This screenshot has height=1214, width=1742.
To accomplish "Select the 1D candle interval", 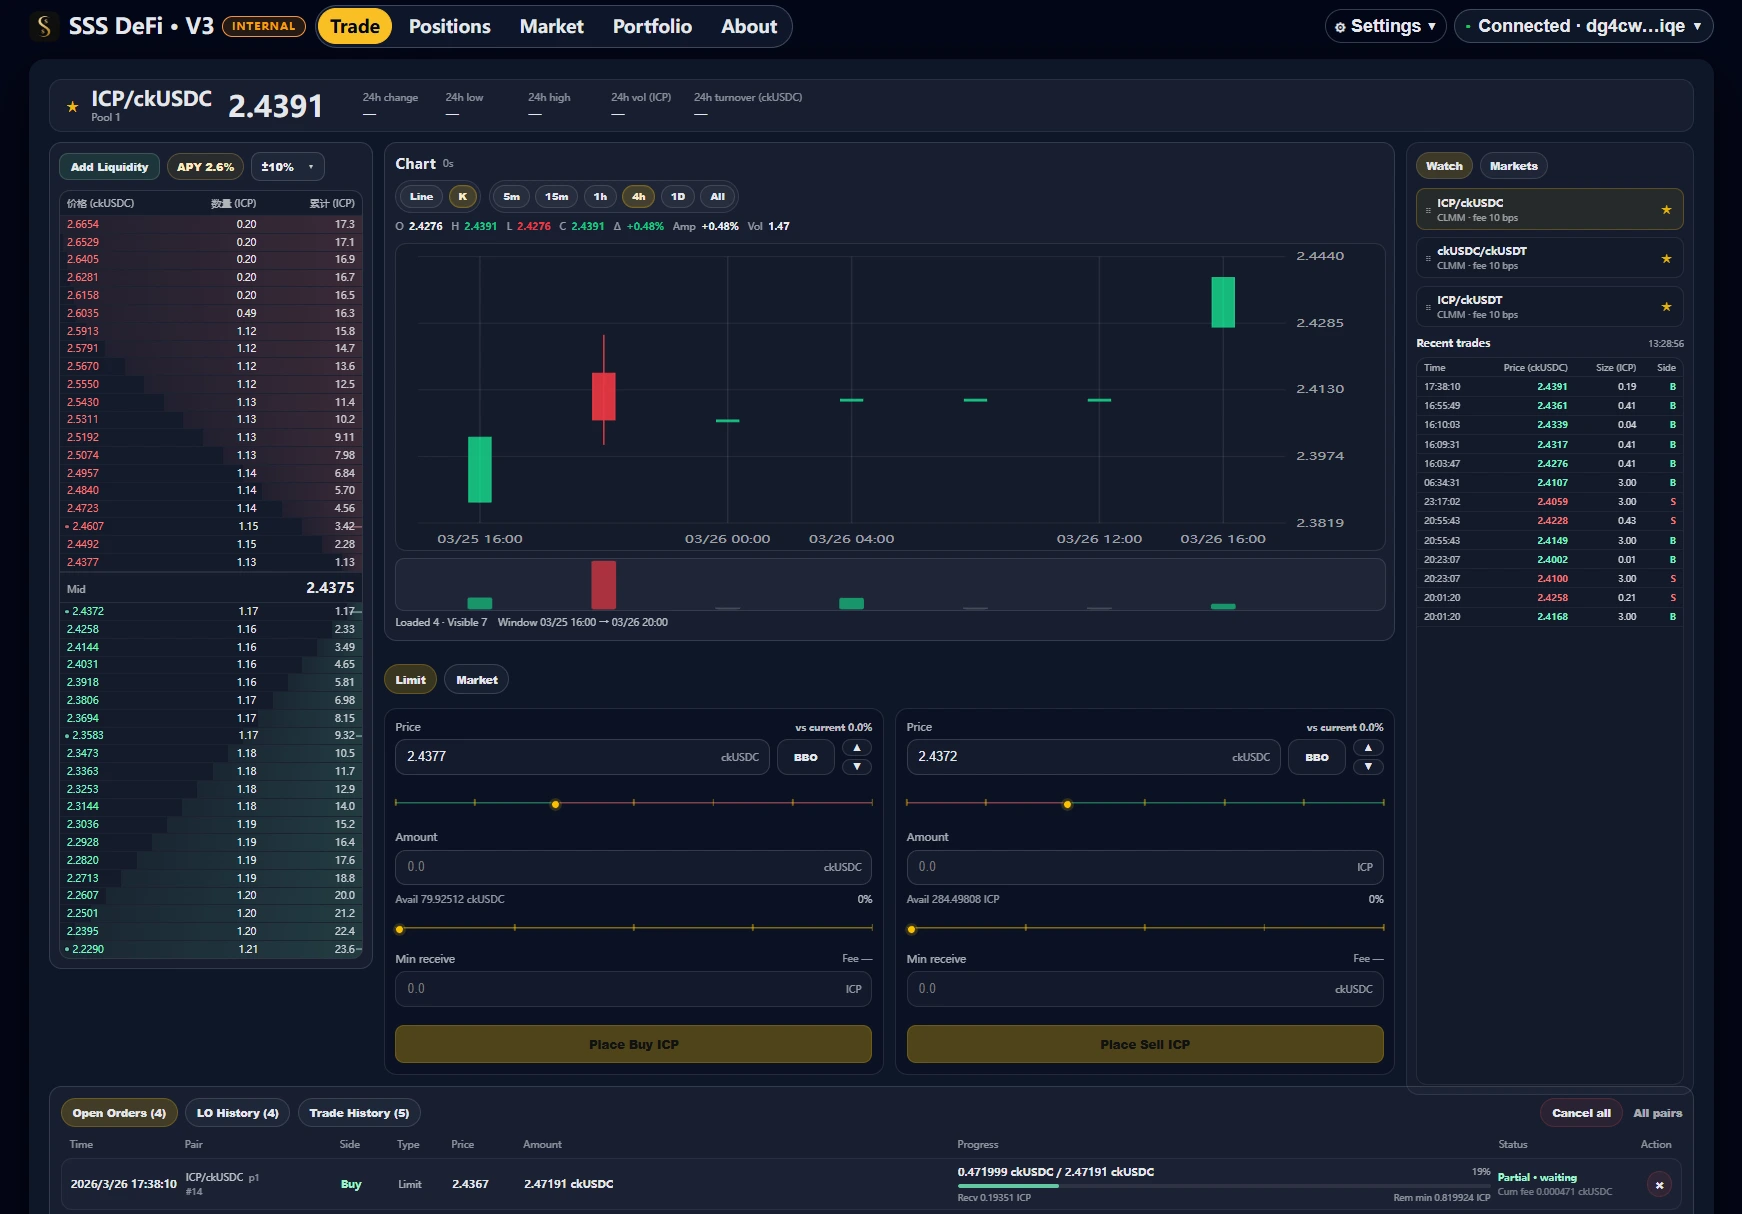I will pos(678,196).
